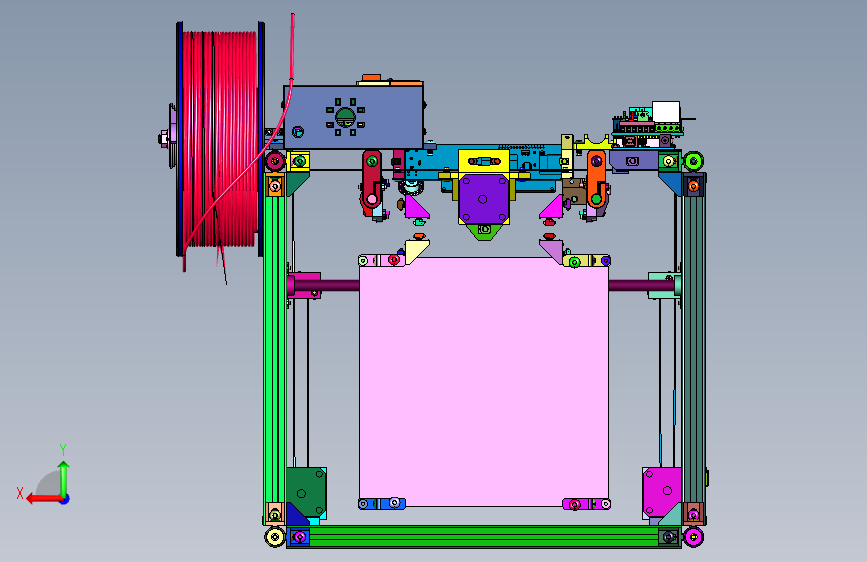This screenshot has height=562, width=867.
Task: Select the white relay block on the controller board
Action: pos(666,112)
